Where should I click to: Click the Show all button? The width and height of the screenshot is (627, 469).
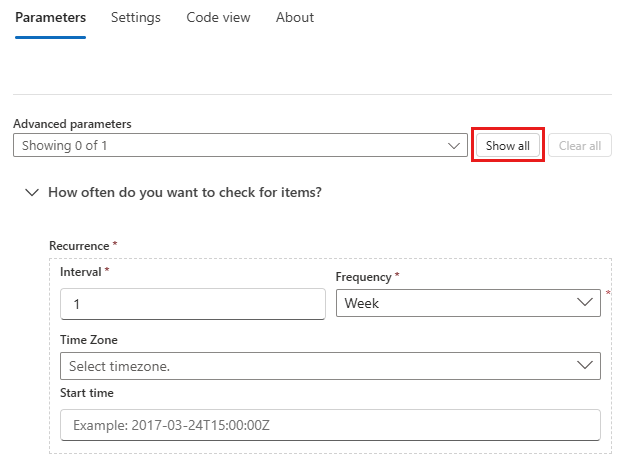point(508,146)
